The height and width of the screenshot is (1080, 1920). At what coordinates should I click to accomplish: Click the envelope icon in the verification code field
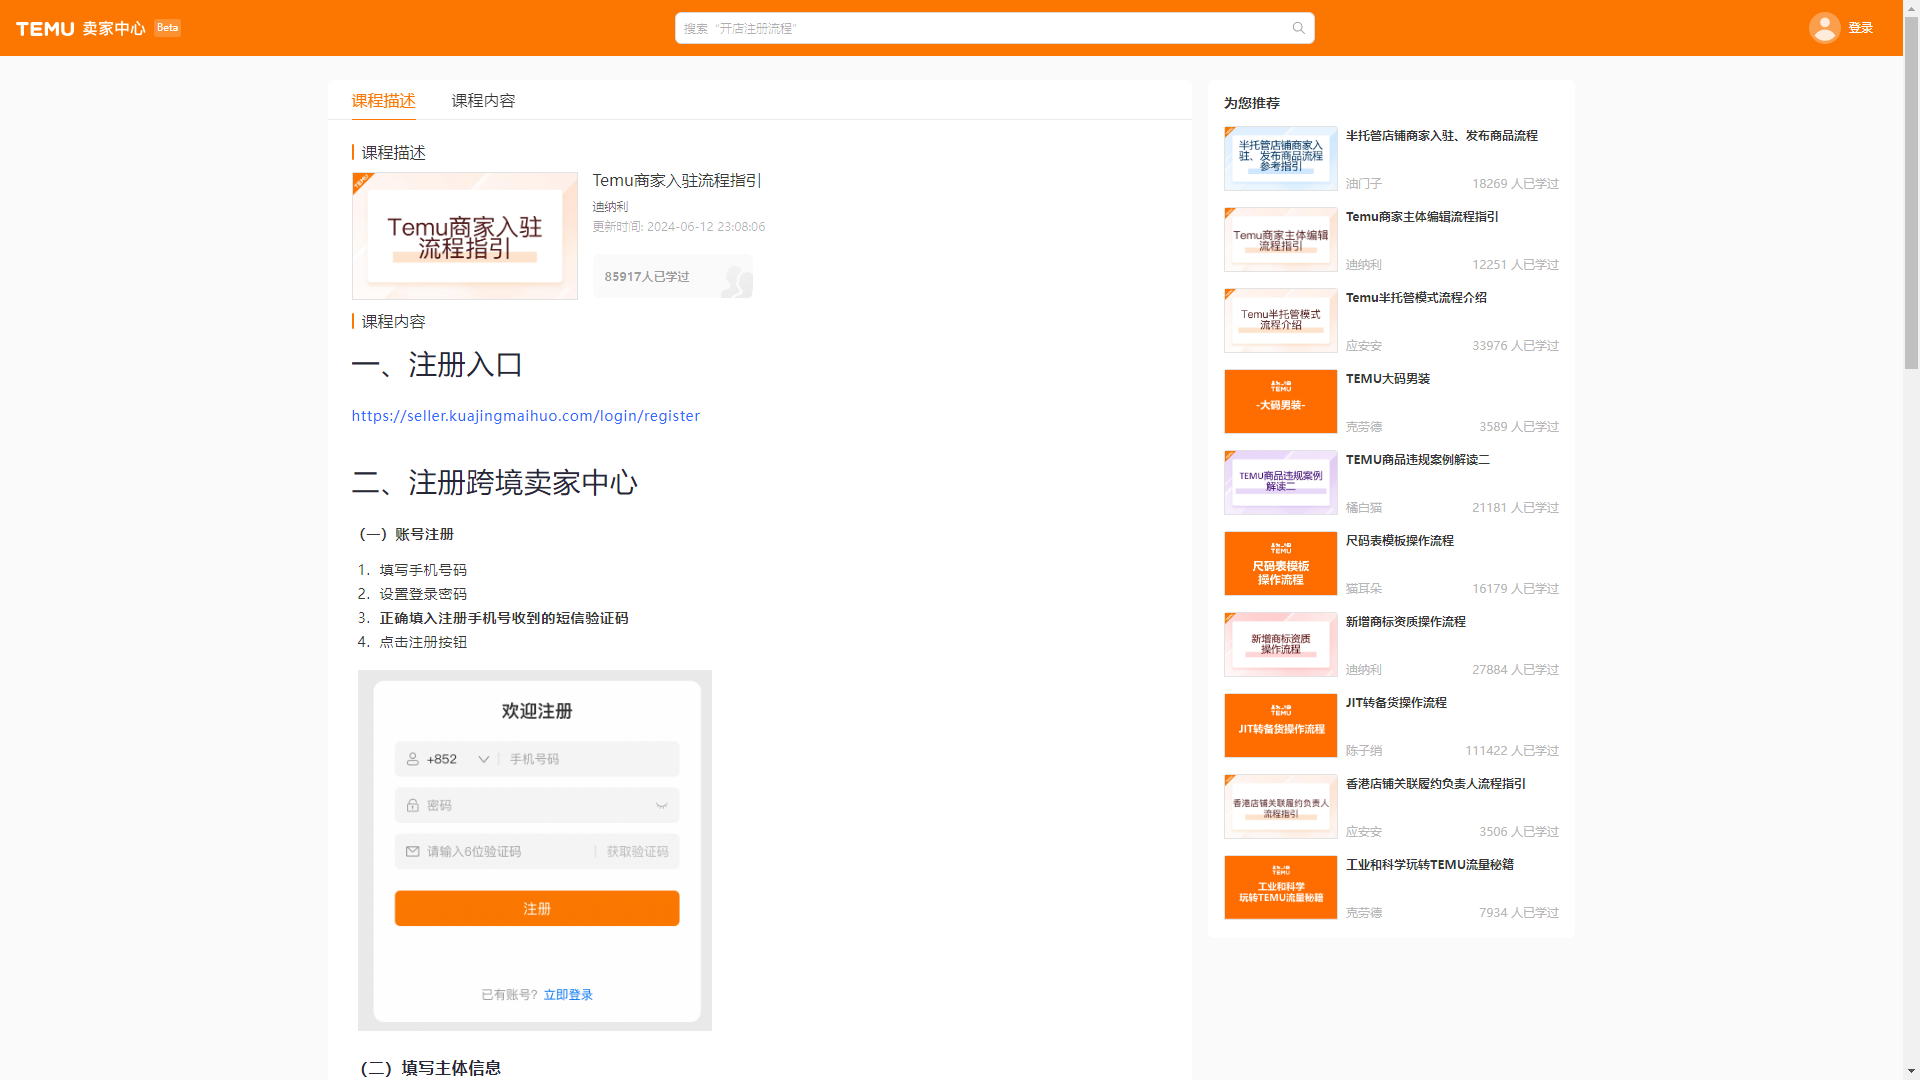413,851
